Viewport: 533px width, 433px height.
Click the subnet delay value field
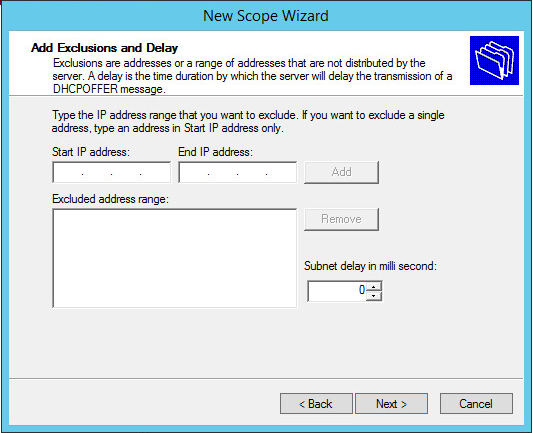coord(337,291)
